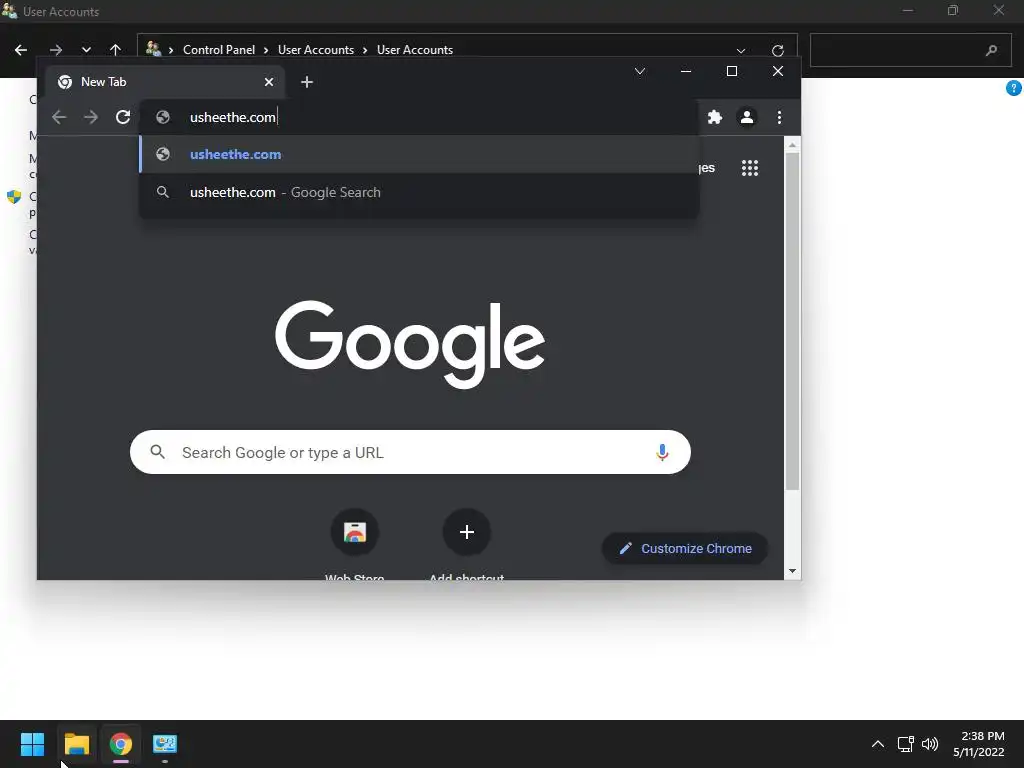This screenshot has width=1024, height=768.
Task: Choose usheethe.com Google Search suggestion
Action: [419, 192]
